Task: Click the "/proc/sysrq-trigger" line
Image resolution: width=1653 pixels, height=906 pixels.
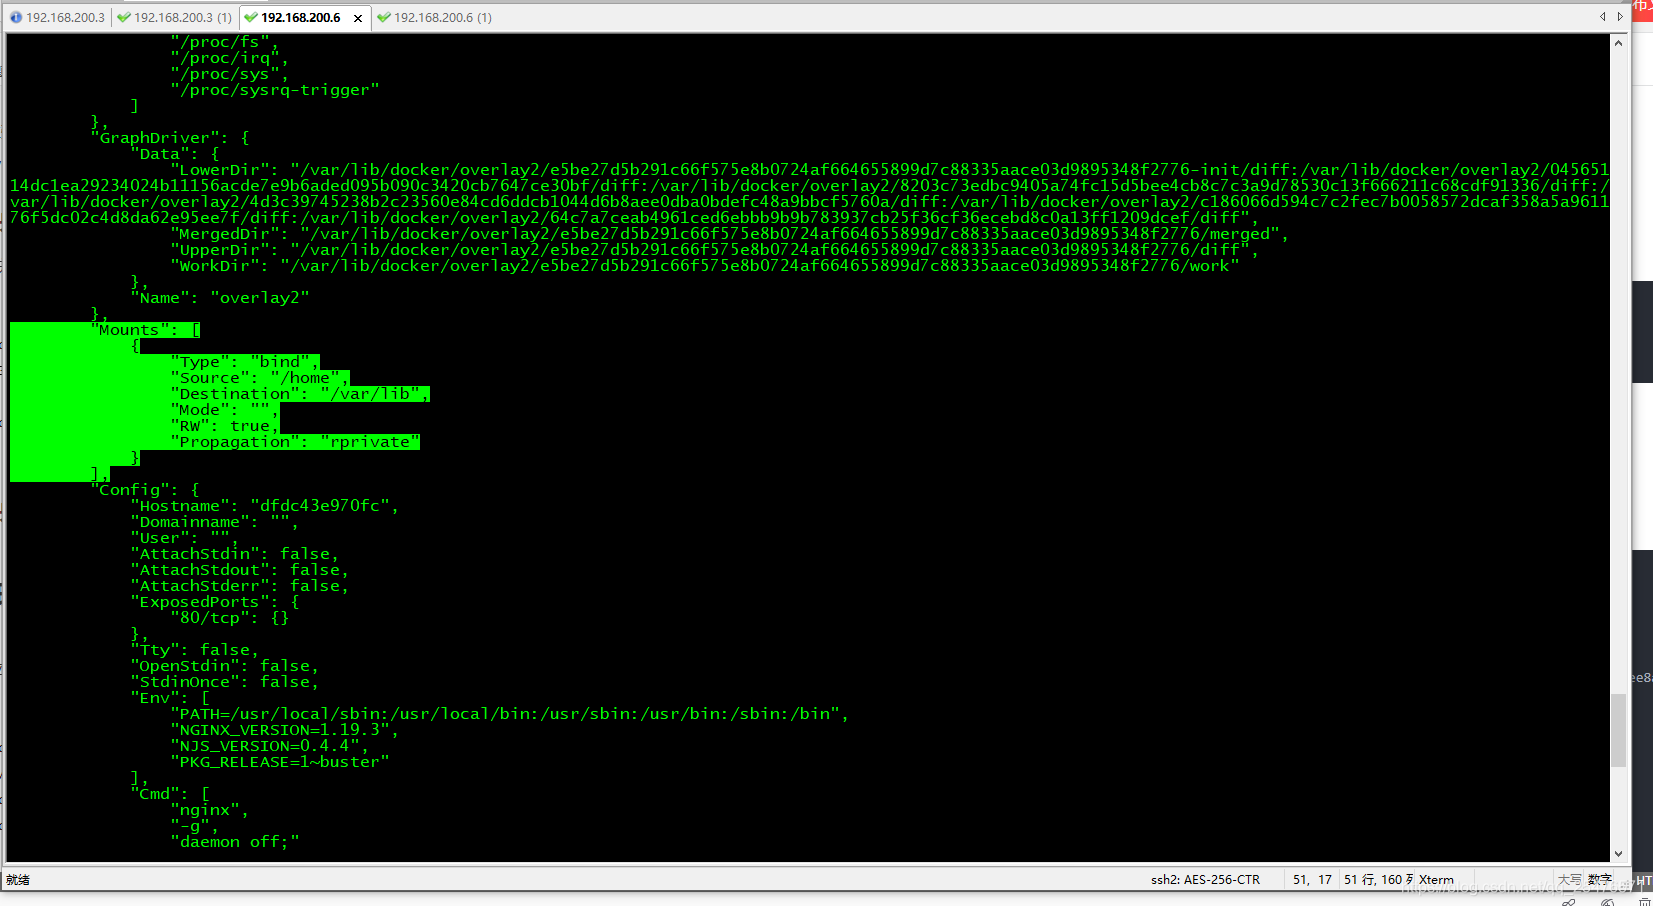Action: pos(275,90)
